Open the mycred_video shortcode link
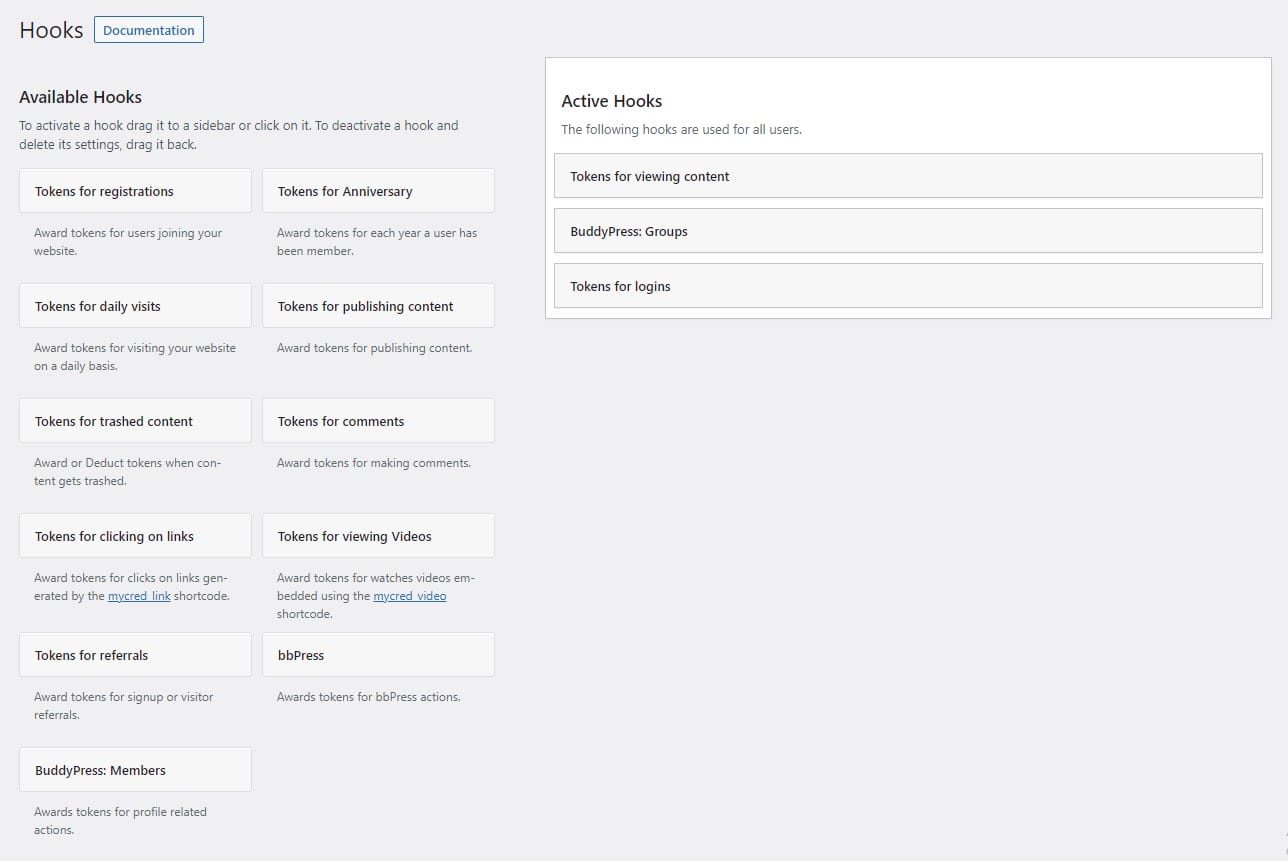Screen dimensions: 1288x861 pyautogui.click(x=410, y=596)
